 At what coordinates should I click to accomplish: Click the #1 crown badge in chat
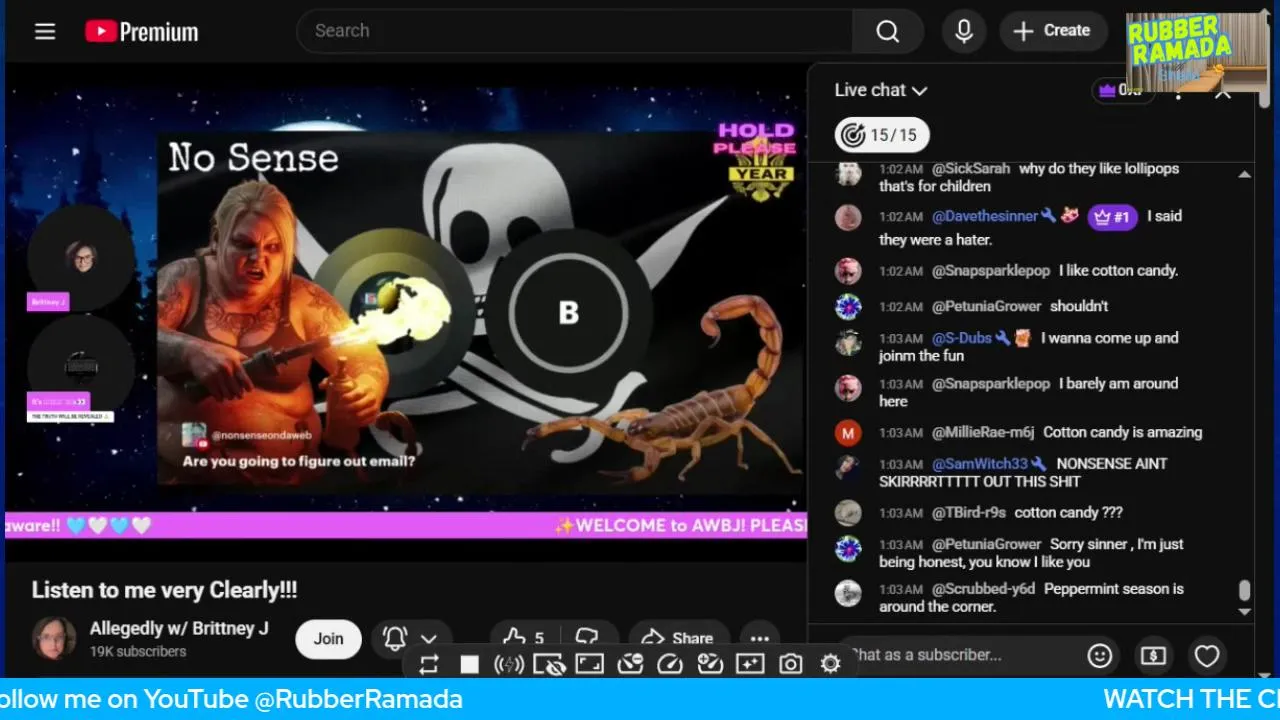coord(1112,216)
